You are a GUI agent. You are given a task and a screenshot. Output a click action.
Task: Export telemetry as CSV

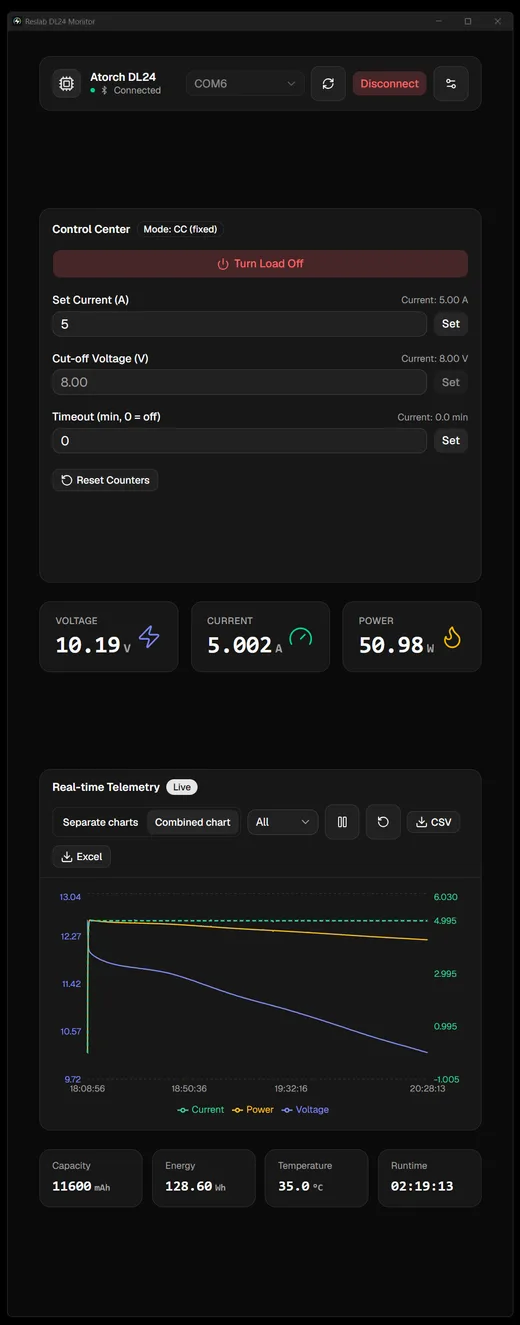pos(433,822)
